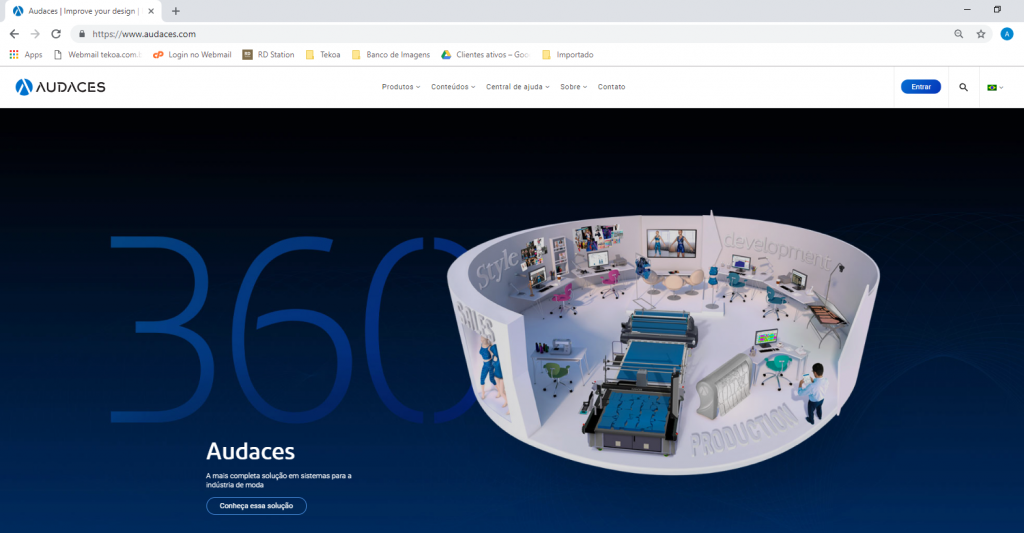
Task: Click the address bar URL field
Action: pyautogui.click(x=509, y=34)
